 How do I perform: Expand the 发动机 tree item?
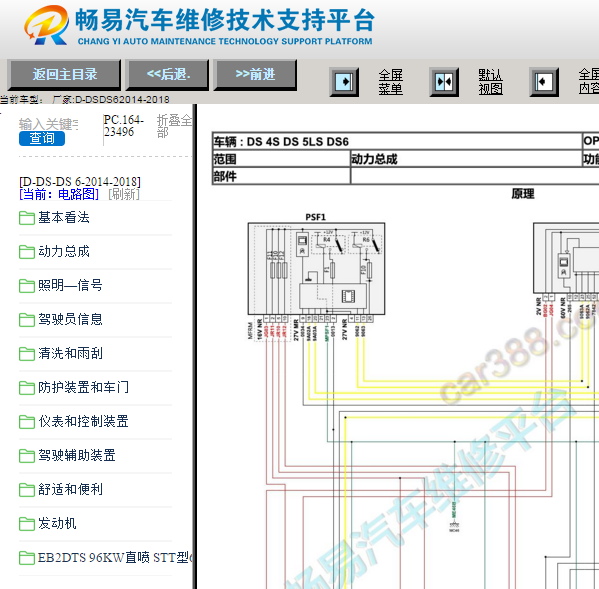57,524
